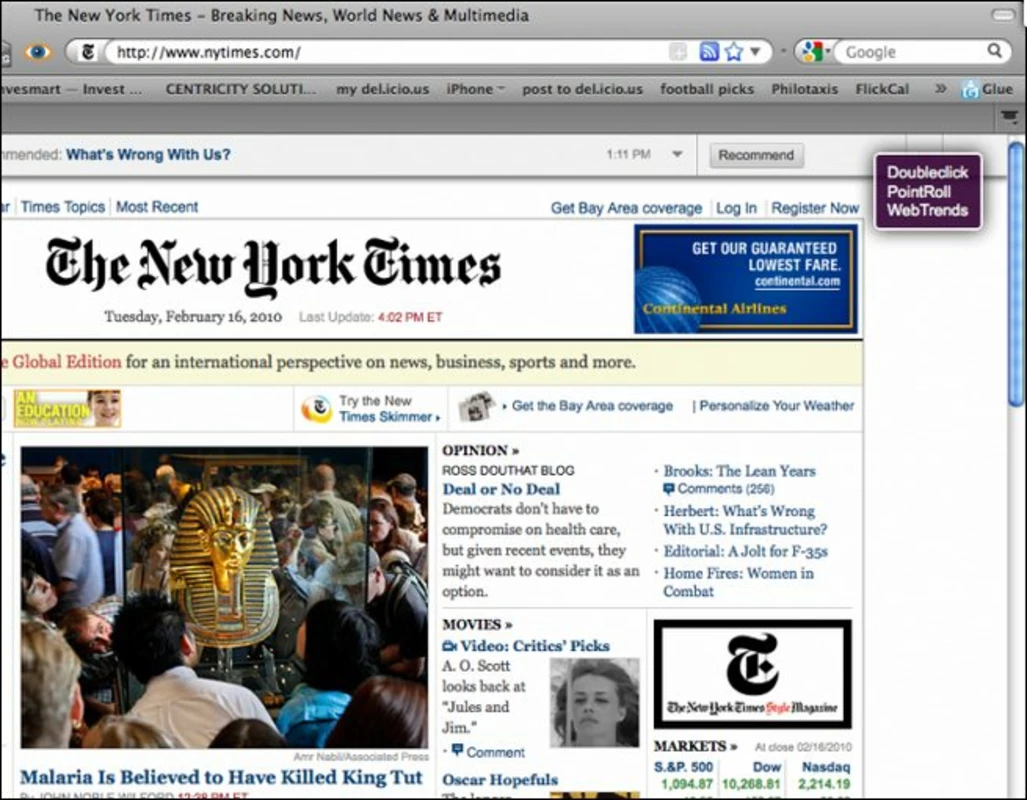Viewport: 1027px width, 800px height.
Task: Click Times Skimmer round logo icon
Action: pyautogui.click(x=316, y=409)
